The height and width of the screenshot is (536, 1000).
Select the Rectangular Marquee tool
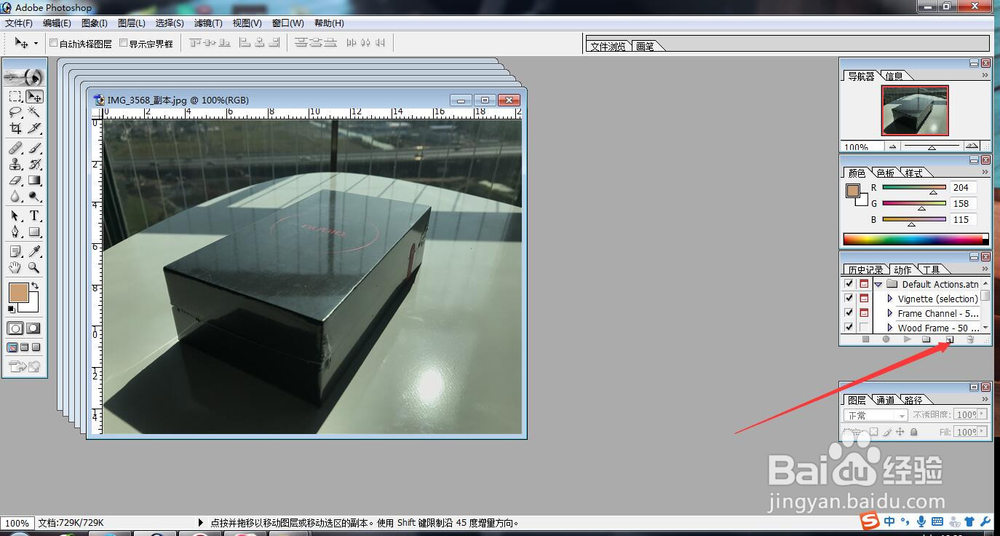coord(15,97)
